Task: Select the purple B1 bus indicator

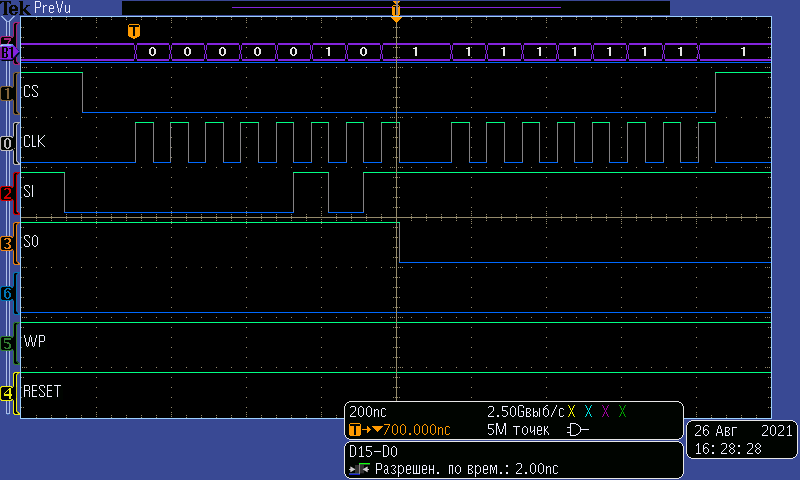Action: (x=8, y=52)
